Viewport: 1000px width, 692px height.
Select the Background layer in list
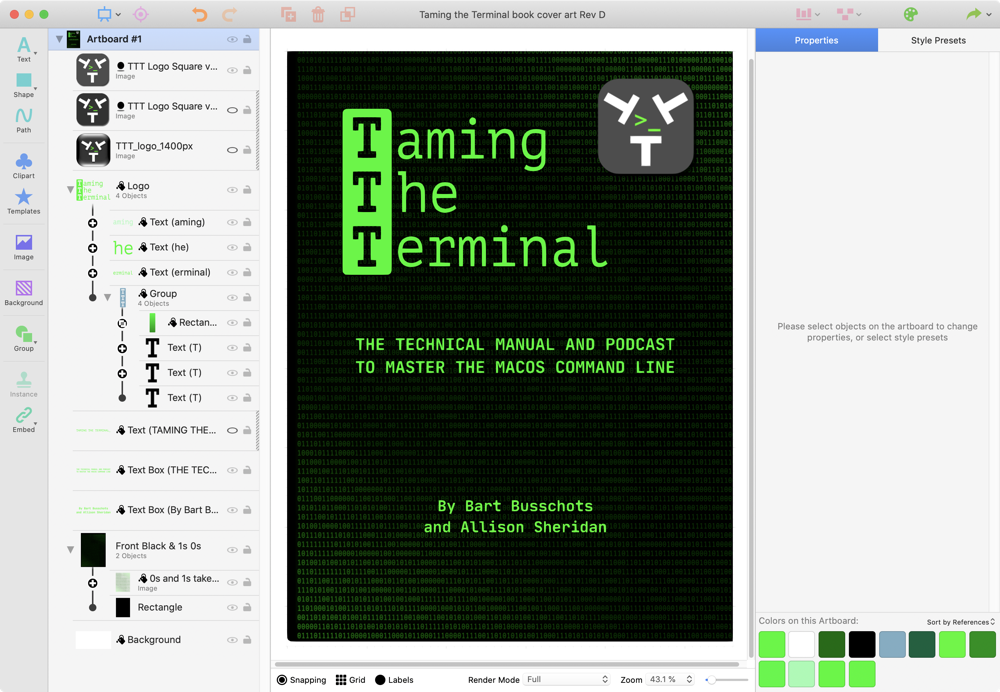[153, 640]
